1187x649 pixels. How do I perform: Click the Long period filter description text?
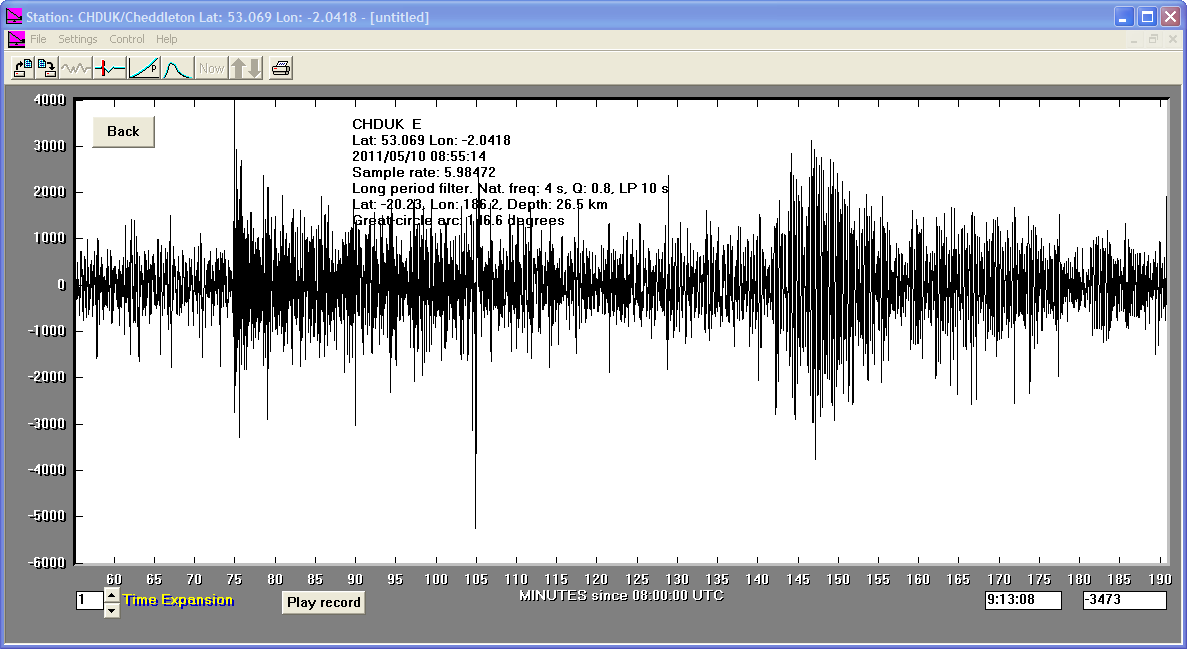[510, 188]
